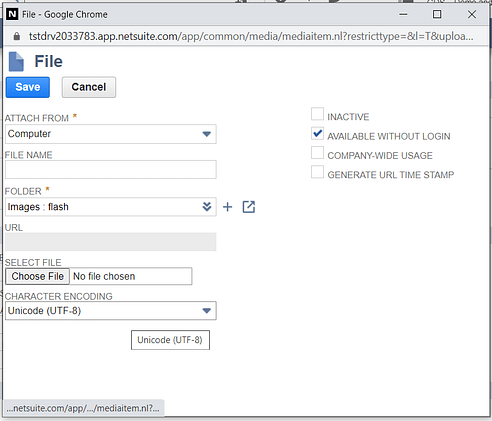The width and height of the screenshot is (492, 421).
Task: Enable the Inactive checkbox
Action: (317, 114)
